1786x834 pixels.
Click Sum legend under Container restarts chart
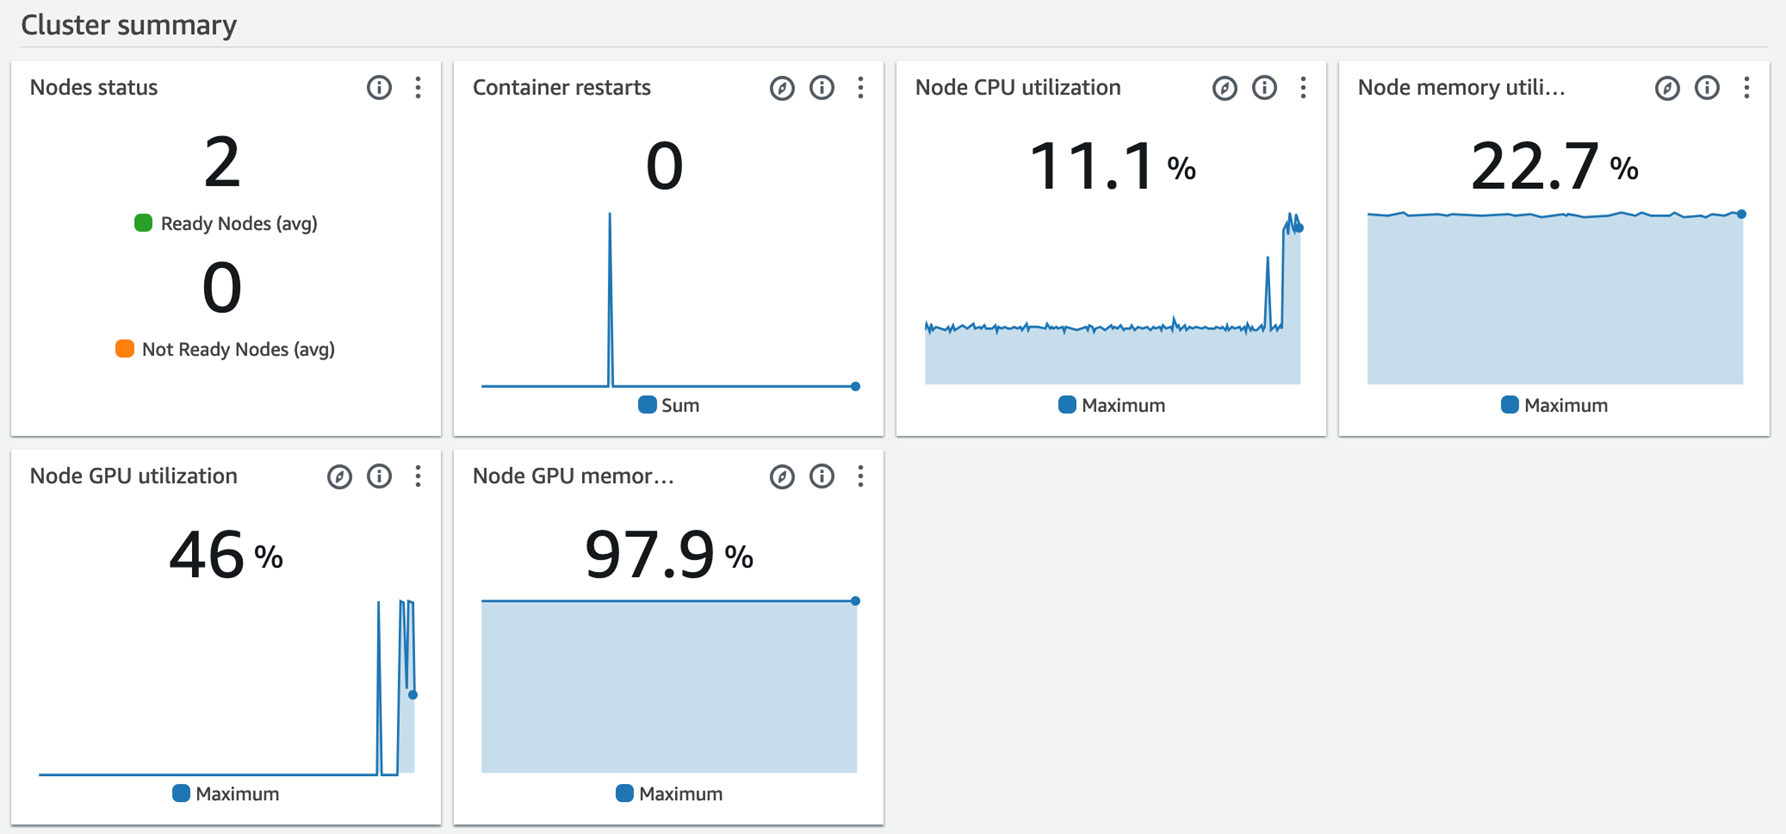pos(669,405)
